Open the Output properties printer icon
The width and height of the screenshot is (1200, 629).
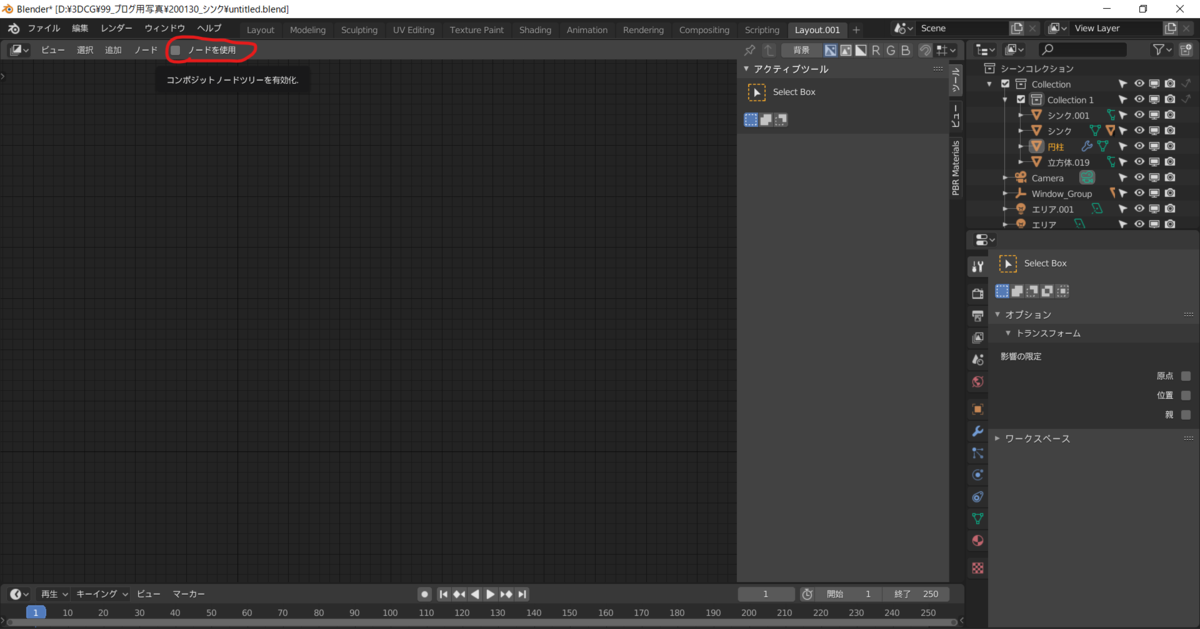pos(978,316)
